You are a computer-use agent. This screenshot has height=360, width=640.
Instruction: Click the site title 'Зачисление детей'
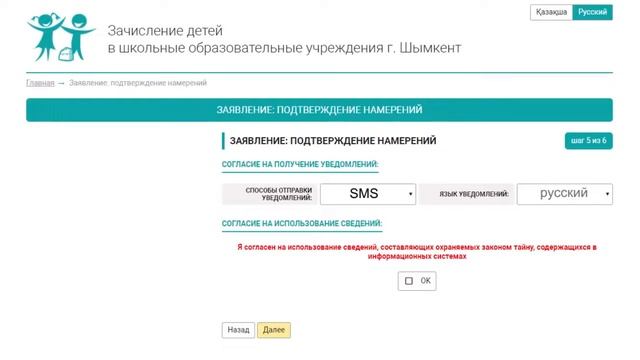(x=165, y=31)
